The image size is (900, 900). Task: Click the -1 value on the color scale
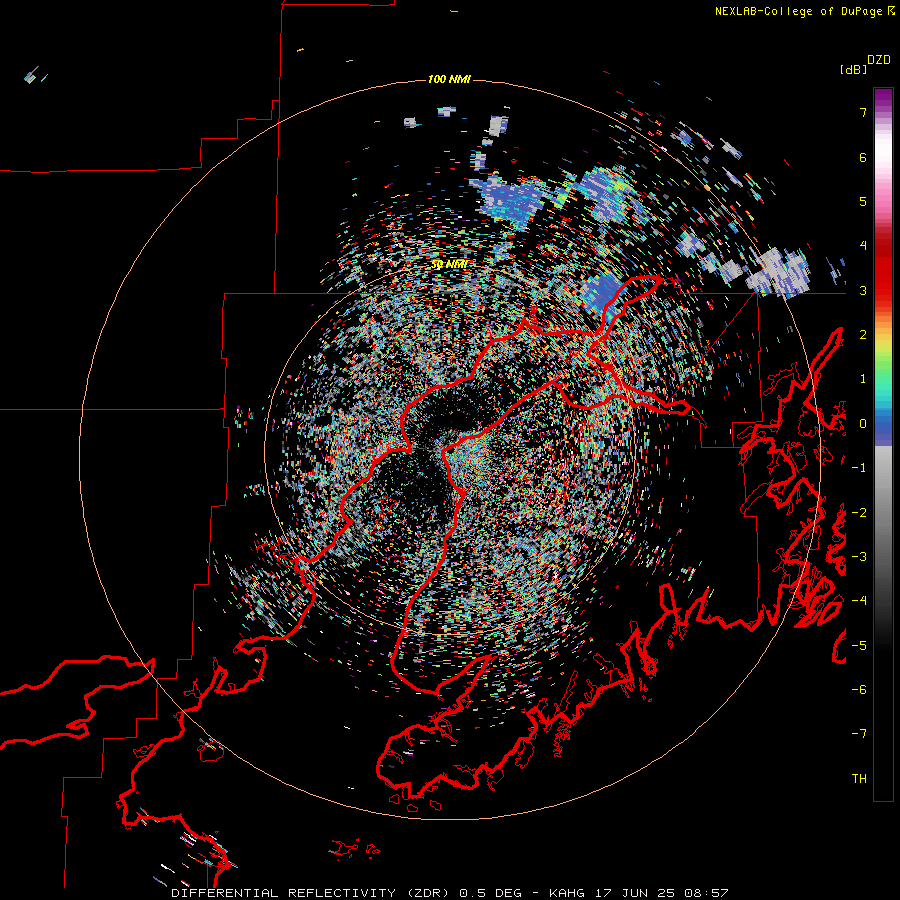coord(859,468)
